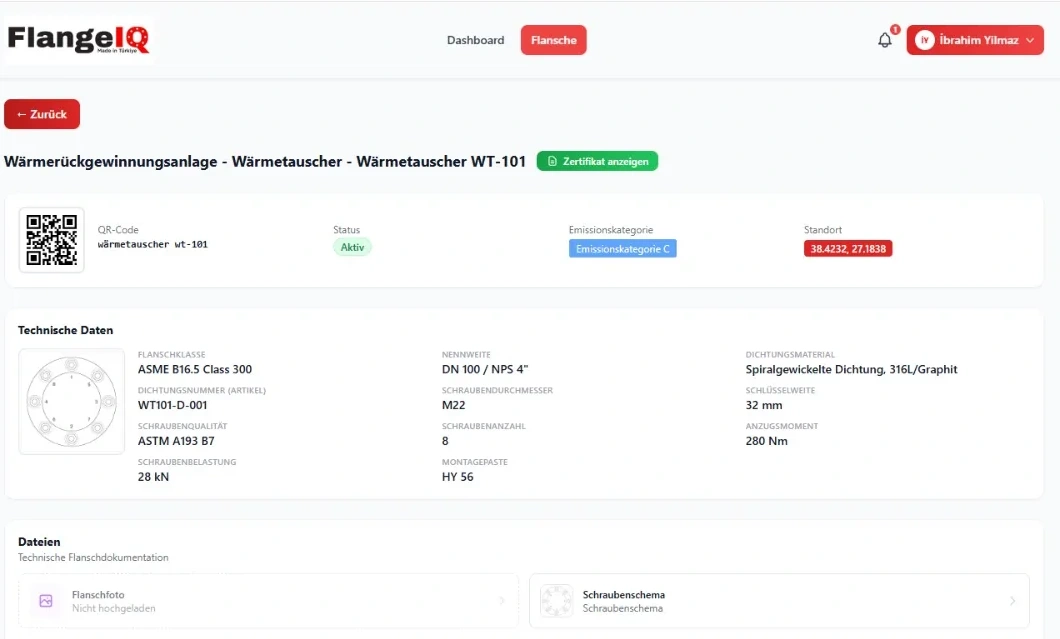Expand the İbrahim Yilmaz user dropdown
Viewport: 1060px width, 639px height.
[975, 40]
